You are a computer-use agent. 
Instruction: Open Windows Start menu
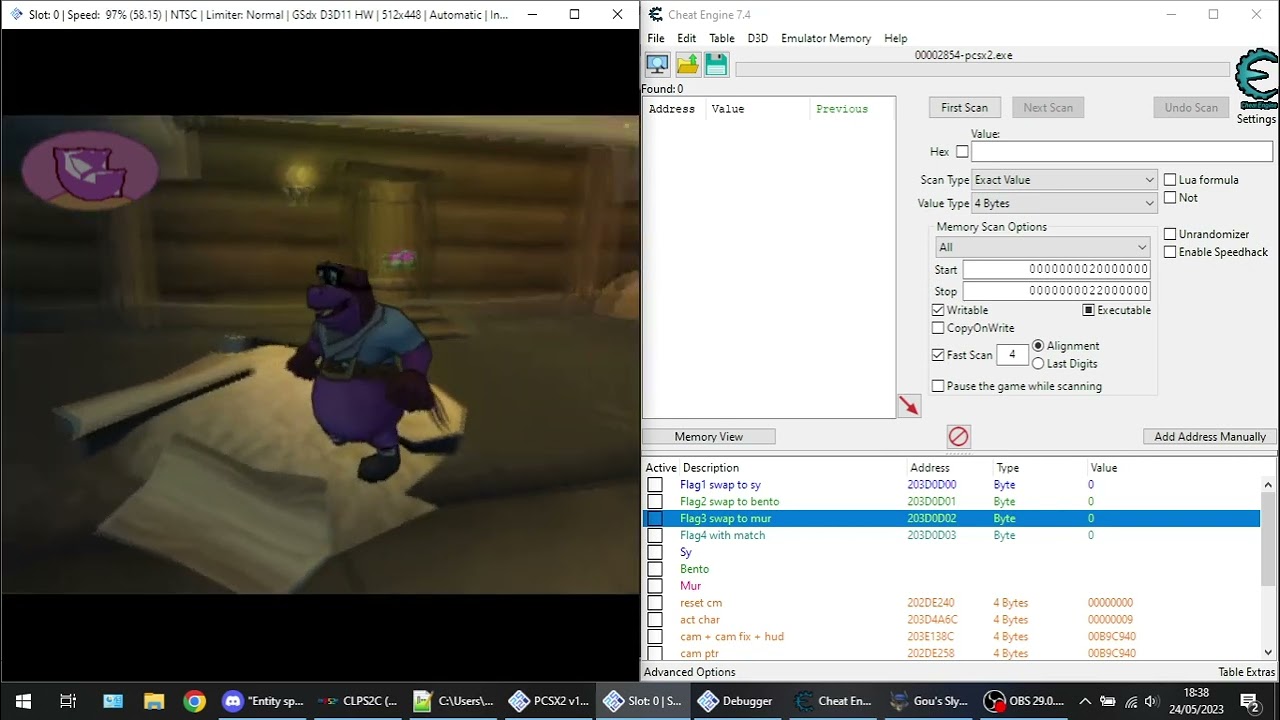pos(23,701)
